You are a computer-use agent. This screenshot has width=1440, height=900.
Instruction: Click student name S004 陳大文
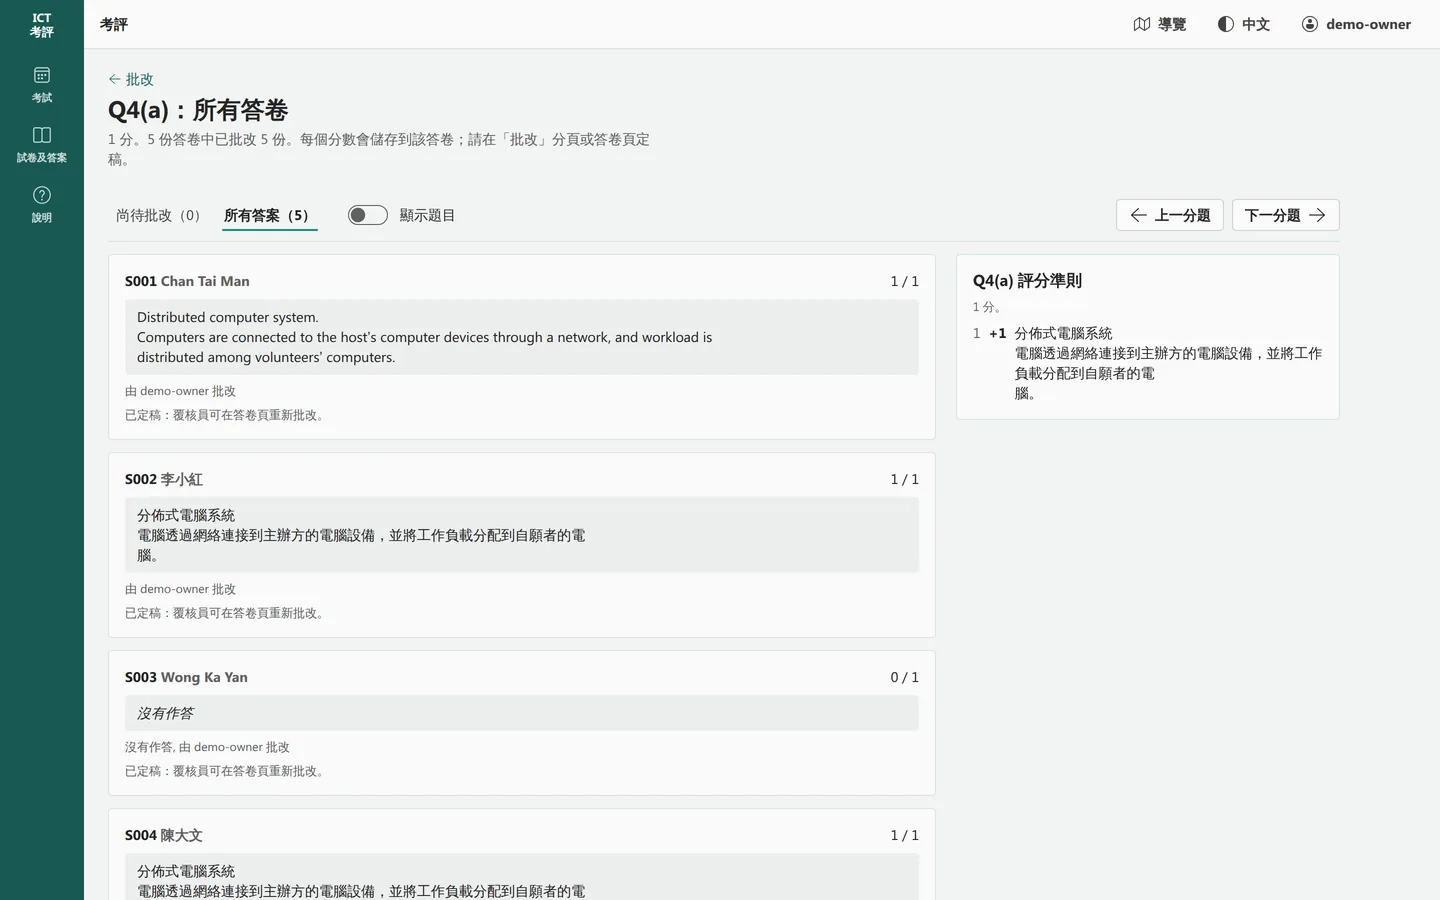(164, 835)
